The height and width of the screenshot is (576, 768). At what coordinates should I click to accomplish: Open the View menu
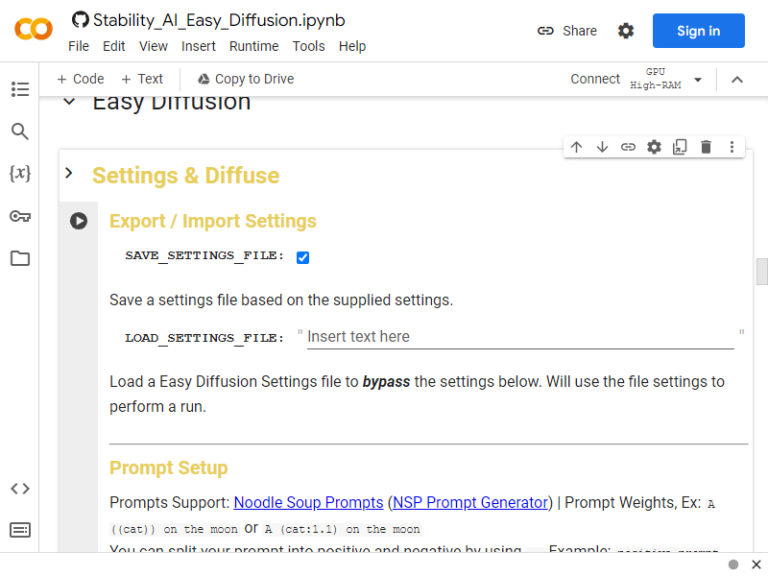point(153,46)
